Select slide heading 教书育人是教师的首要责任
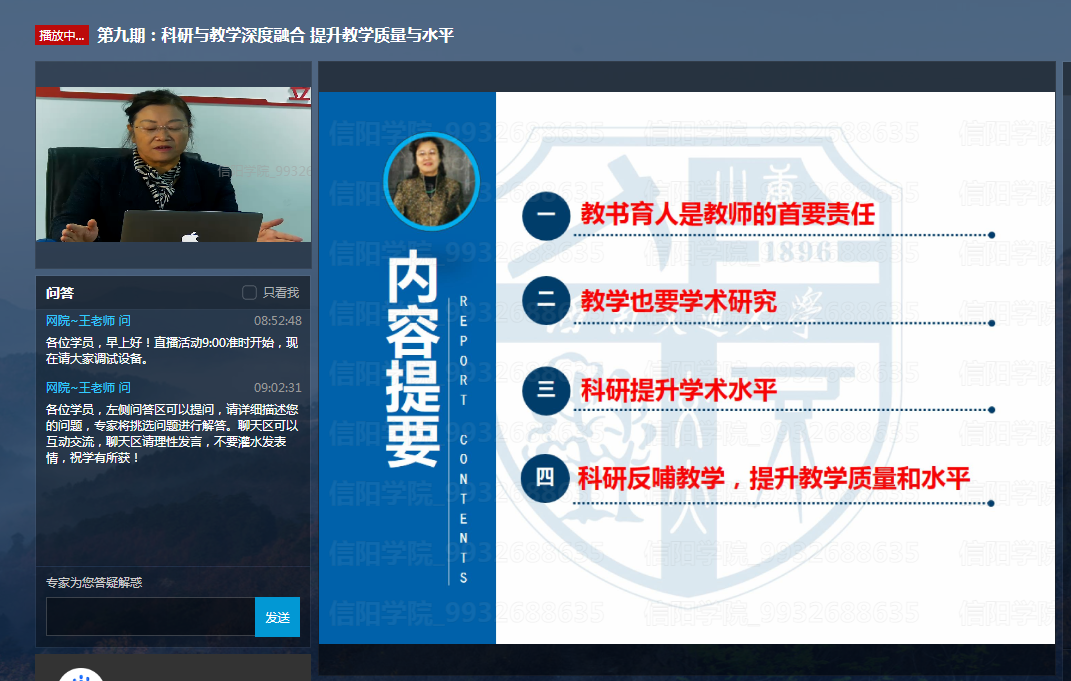The width and height of the screenshot is (1071, 681). click(x=727, y=214)
